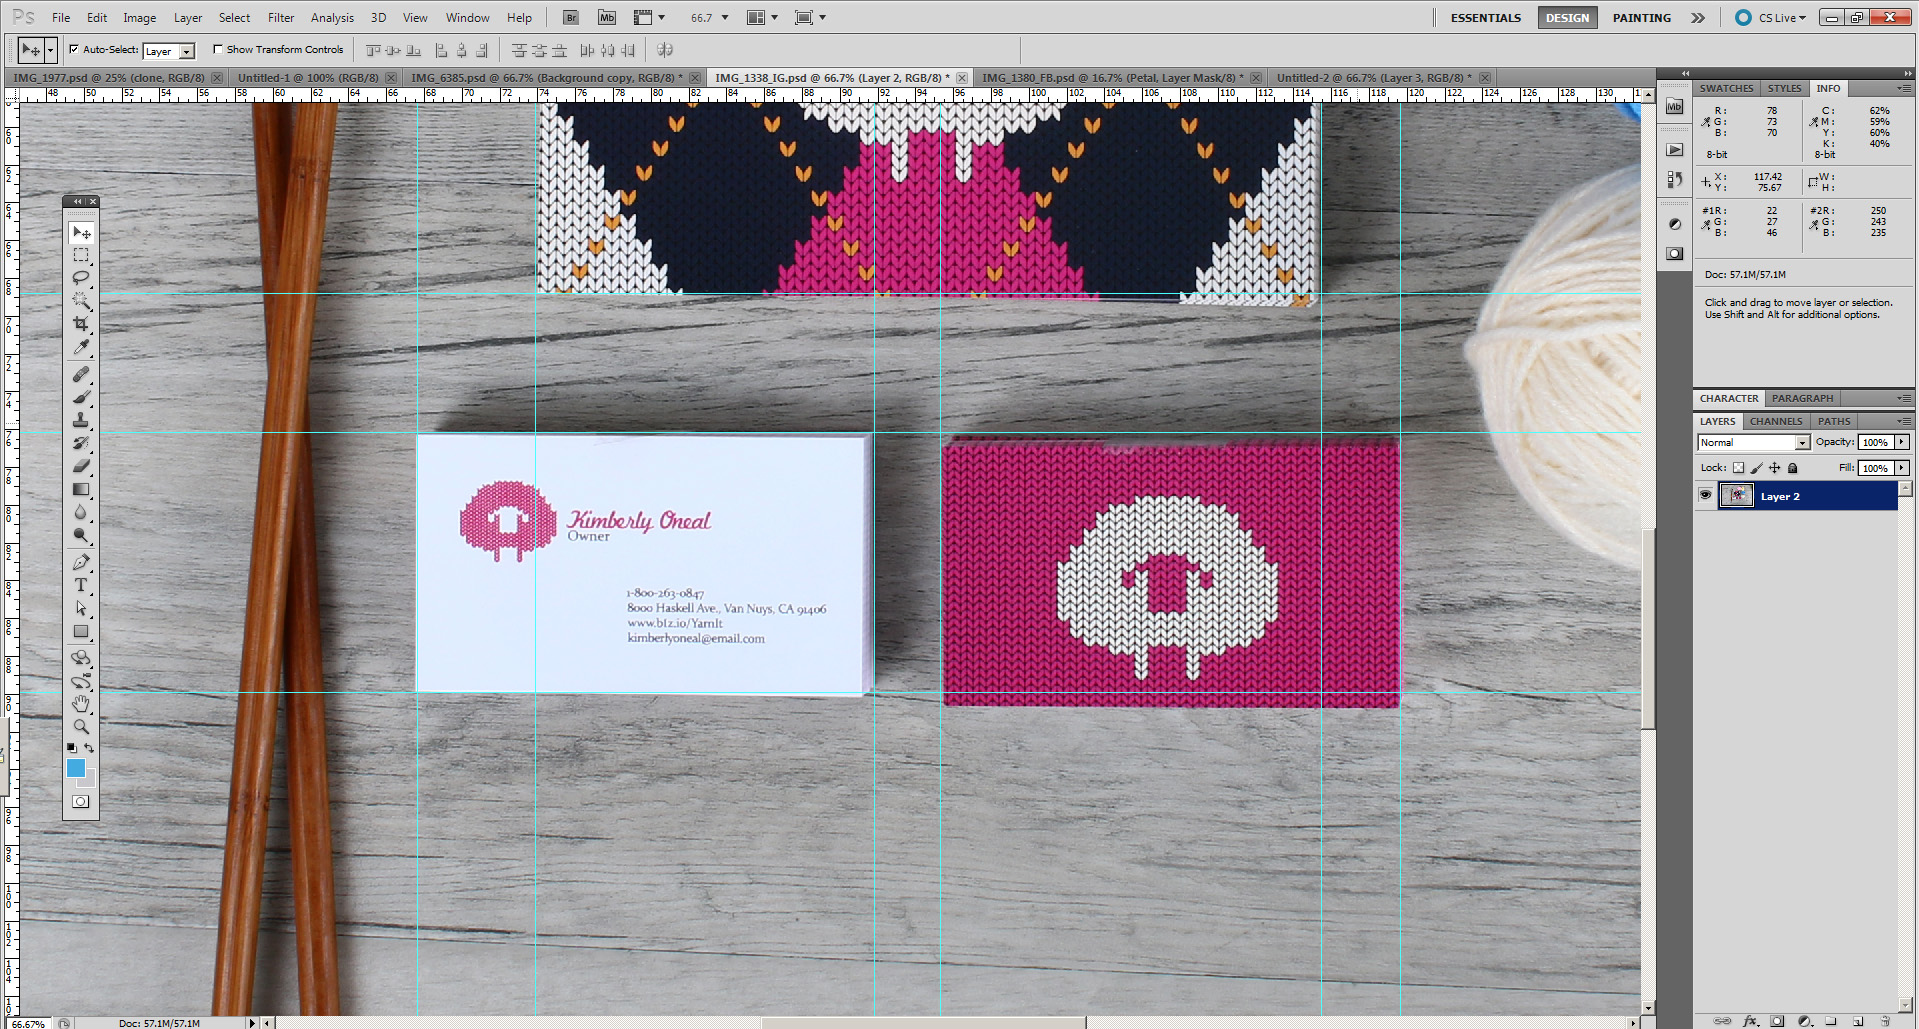Switch to the Painting workspace
The image size is (1919, 1029).
pos(1641,17)
